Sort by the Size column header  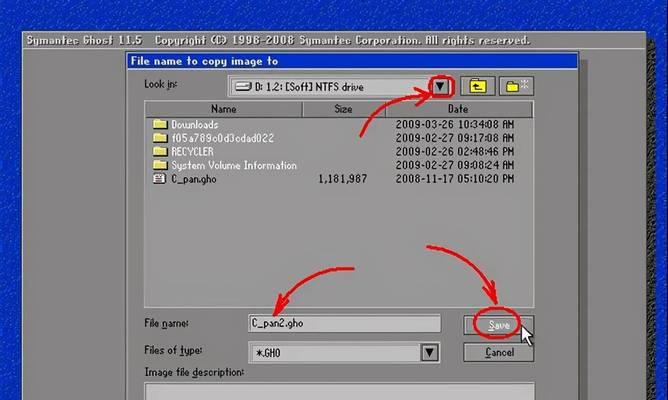(x=343, y=109)
